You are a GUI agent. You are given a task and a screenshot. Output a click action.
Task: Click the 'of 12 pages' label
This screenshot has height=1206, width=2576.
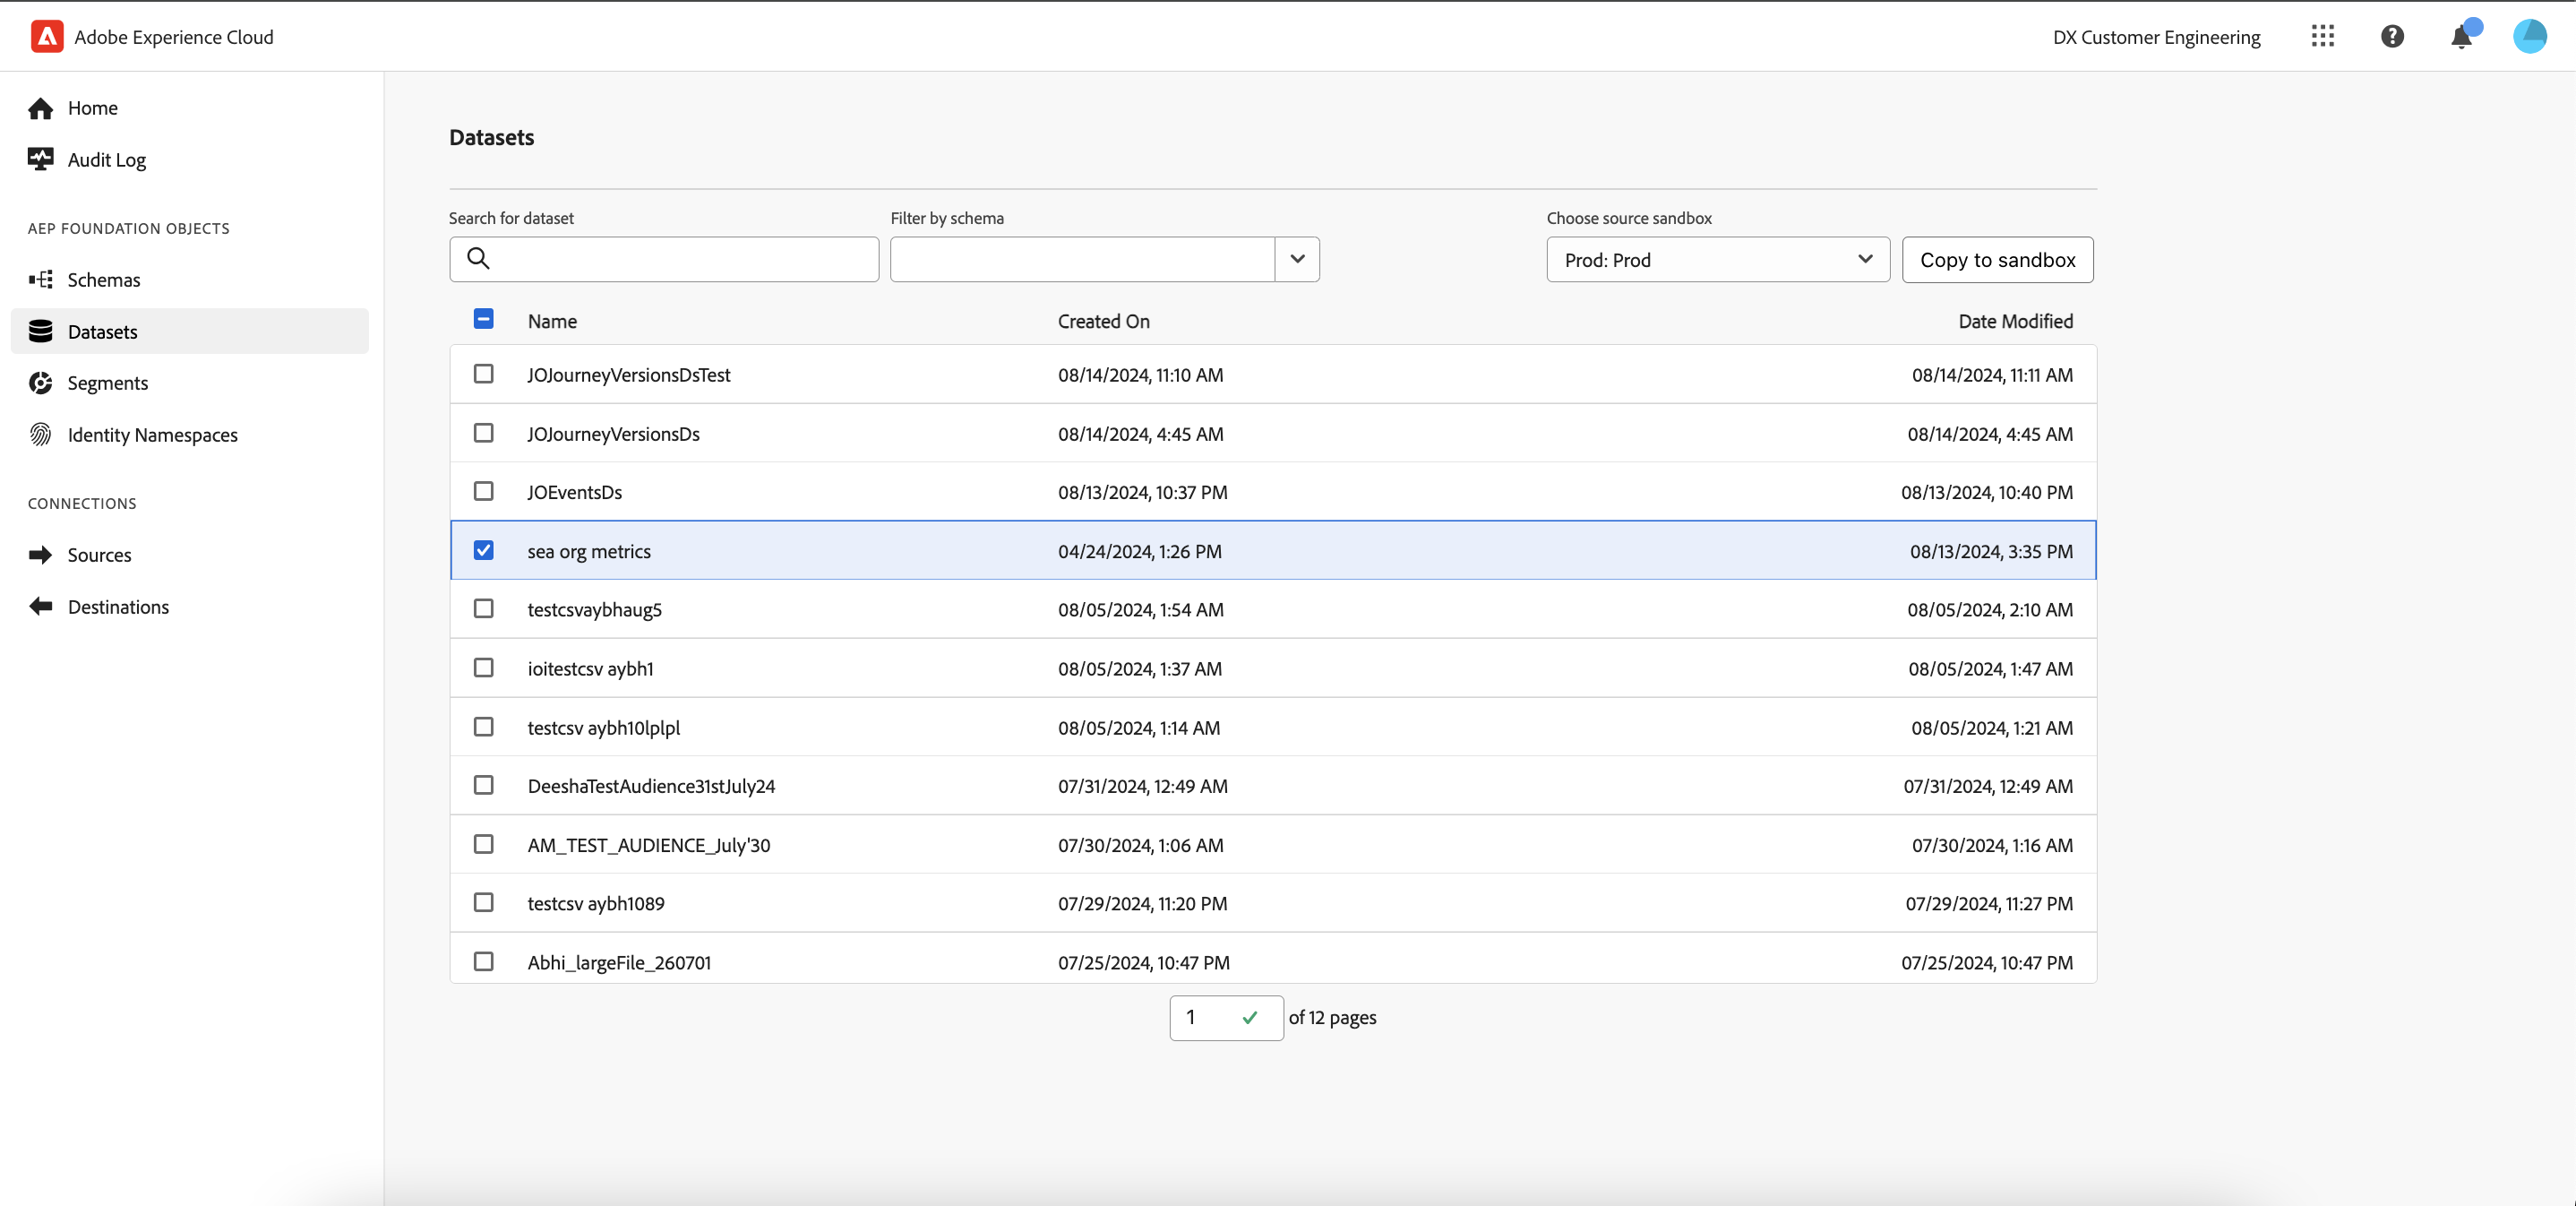coord(1332,1017)
